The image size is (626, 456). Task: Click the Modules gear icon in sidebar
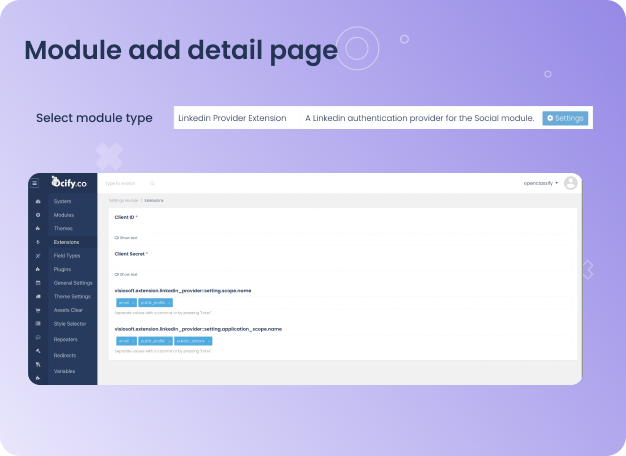pyautogui.click(x=38, y=215)
